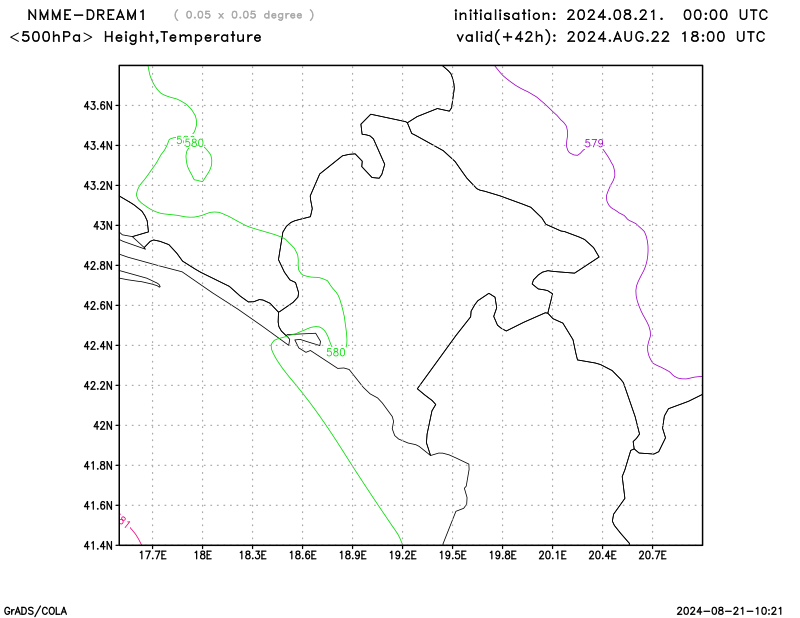
Task: Click the '<500hPa> Height,Temperature' heading
Action: click(136, 37)
